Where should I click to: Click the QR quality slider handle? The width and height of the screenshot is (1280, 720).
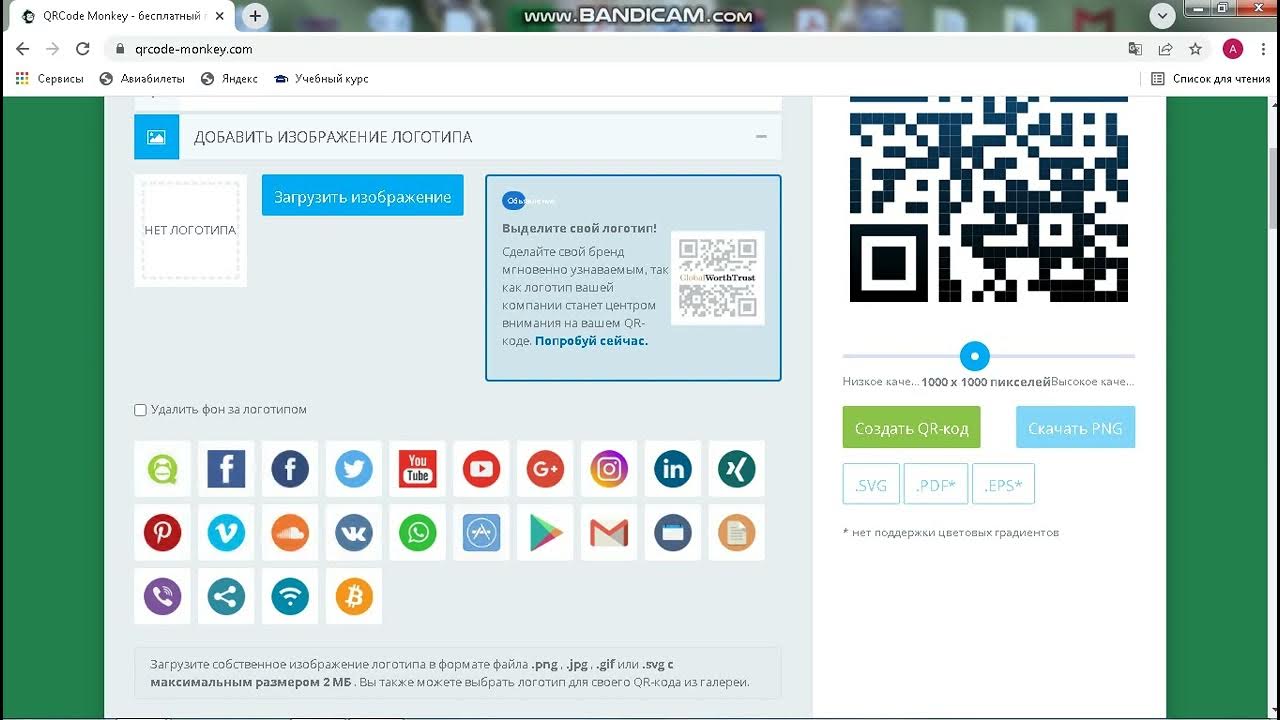click(x=974, y=356)
